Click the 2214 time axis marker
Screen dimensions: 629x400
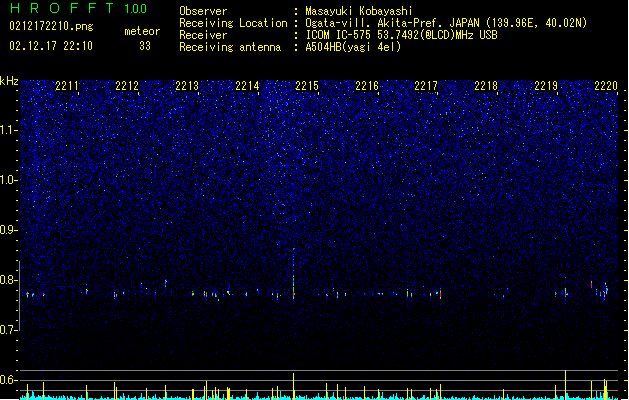click(x=247, y=86)
